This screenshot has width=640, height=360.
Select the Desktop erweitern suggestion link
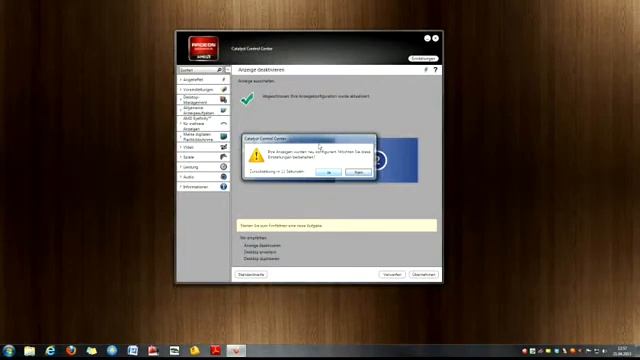pyautogui.click(x=260, y=252)
